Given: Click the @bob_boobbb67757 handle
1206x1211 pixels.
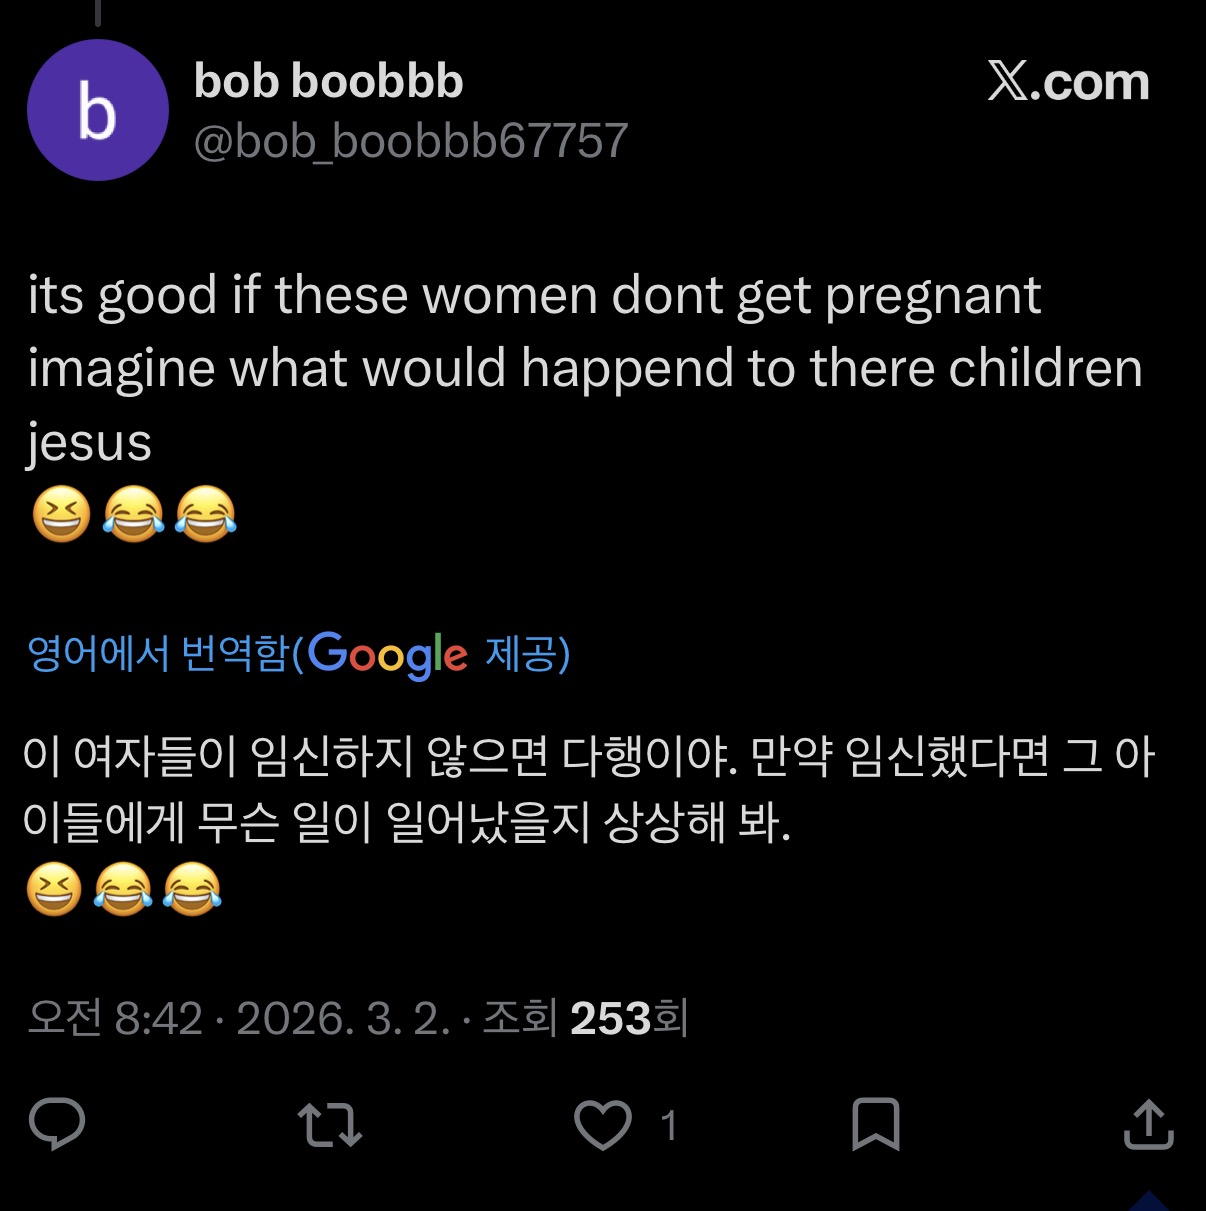Looking at the screenshot, I should pyautogui.click(x=410, y=141).
